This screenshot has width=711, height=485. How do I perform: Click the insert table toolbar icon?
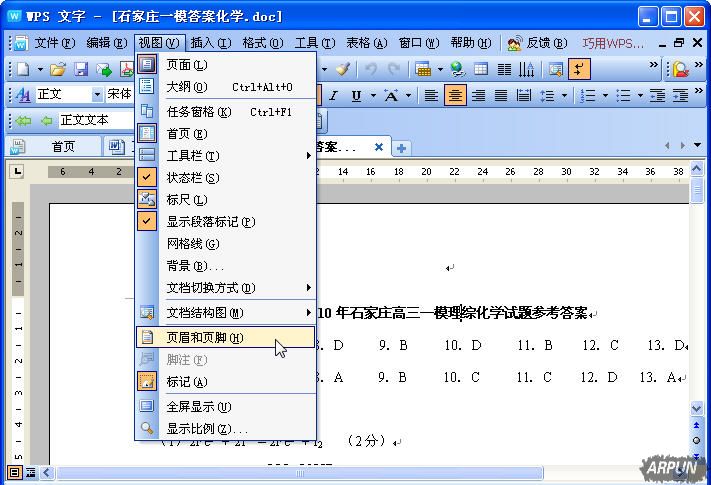pos(481,69)
